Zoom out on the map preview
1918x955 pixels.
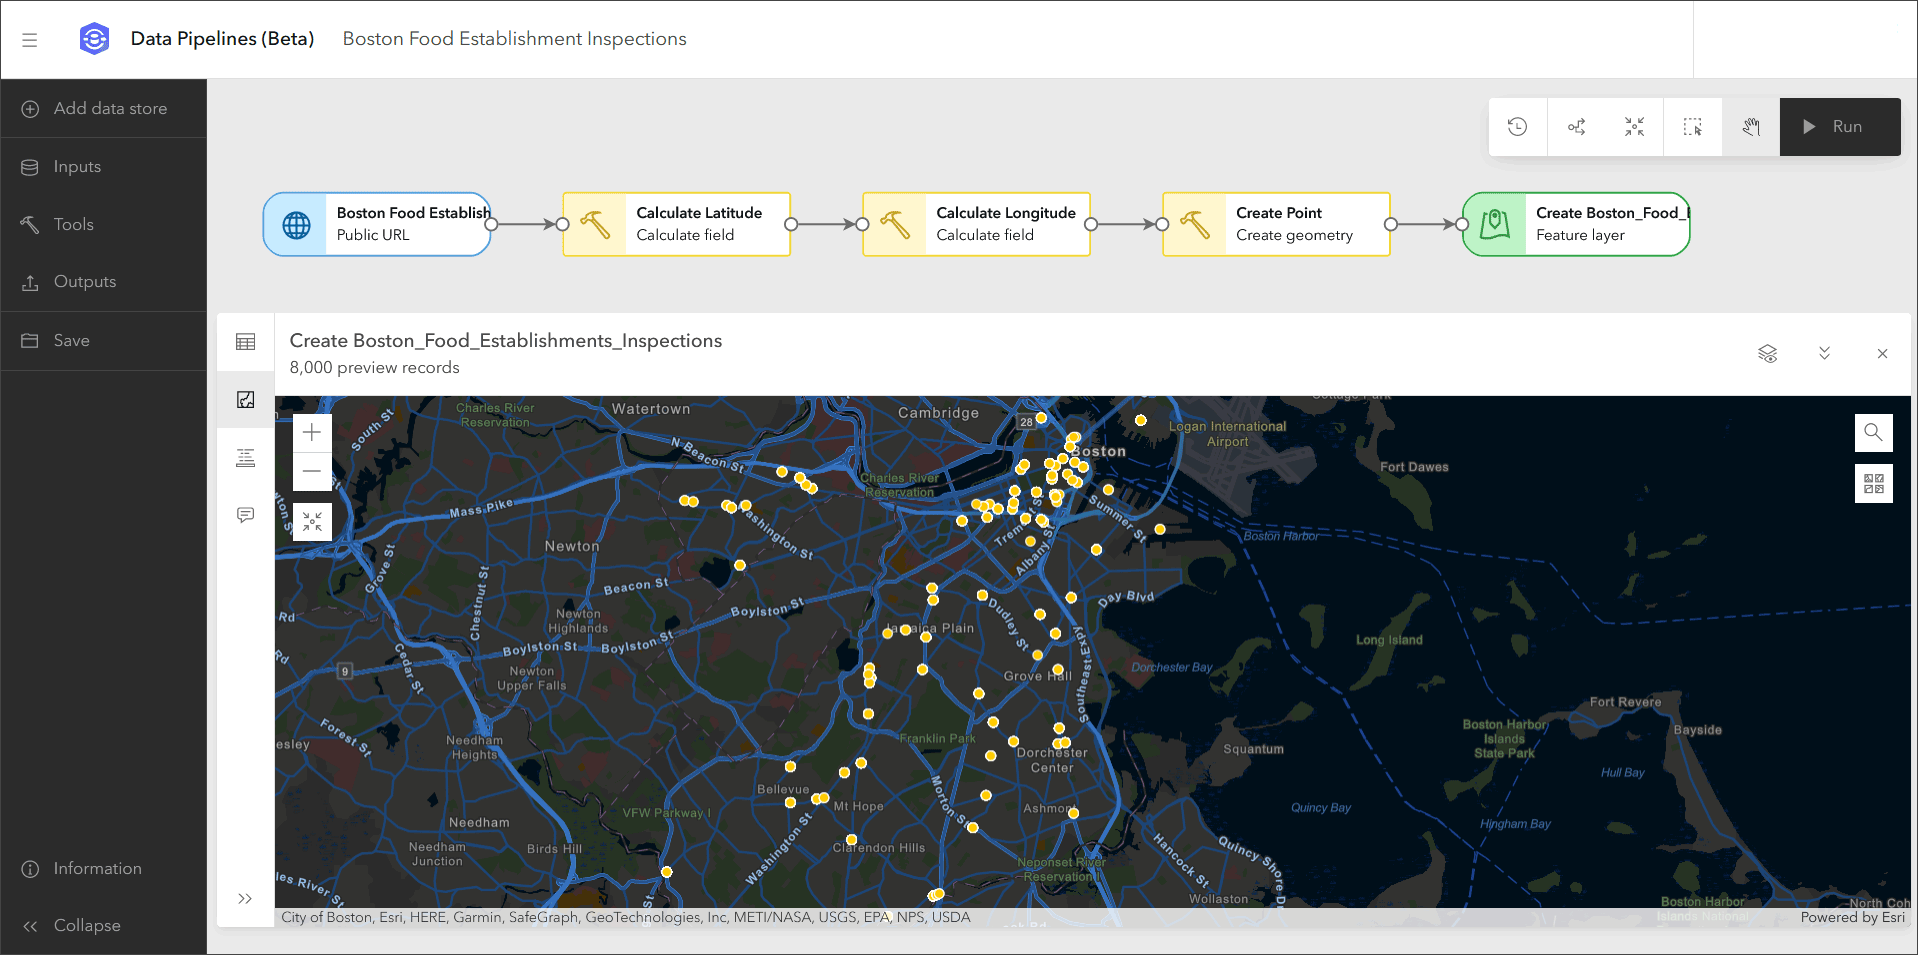coord(312,471)
